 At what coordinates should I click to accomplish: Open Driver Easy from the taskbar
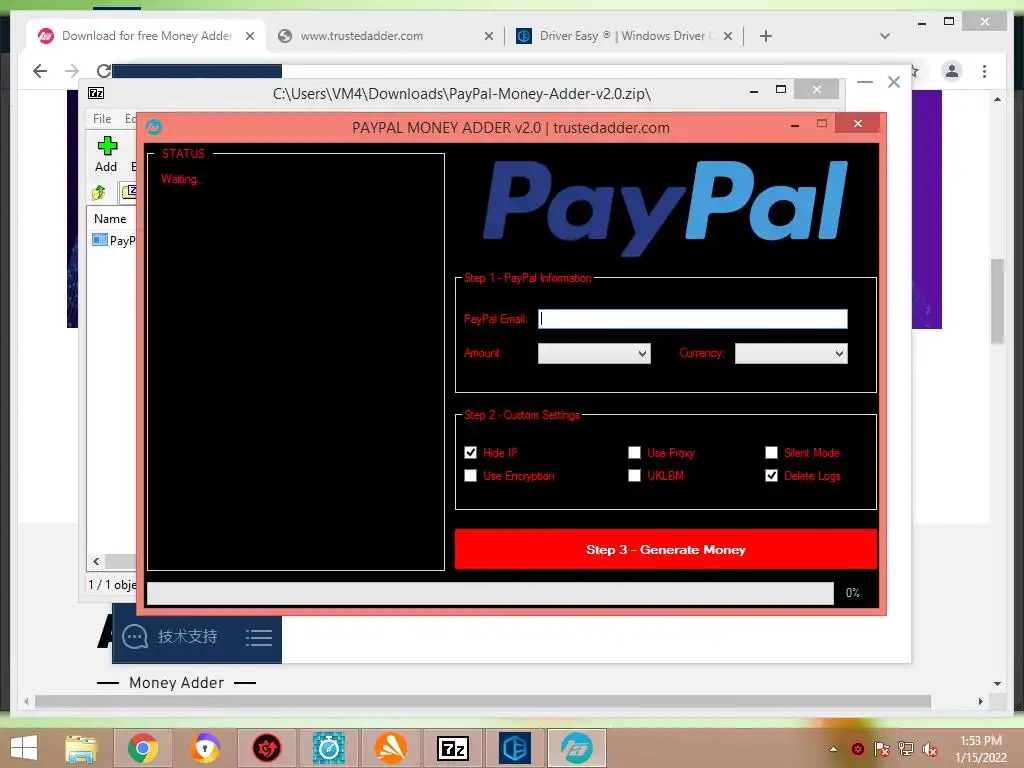515,748
